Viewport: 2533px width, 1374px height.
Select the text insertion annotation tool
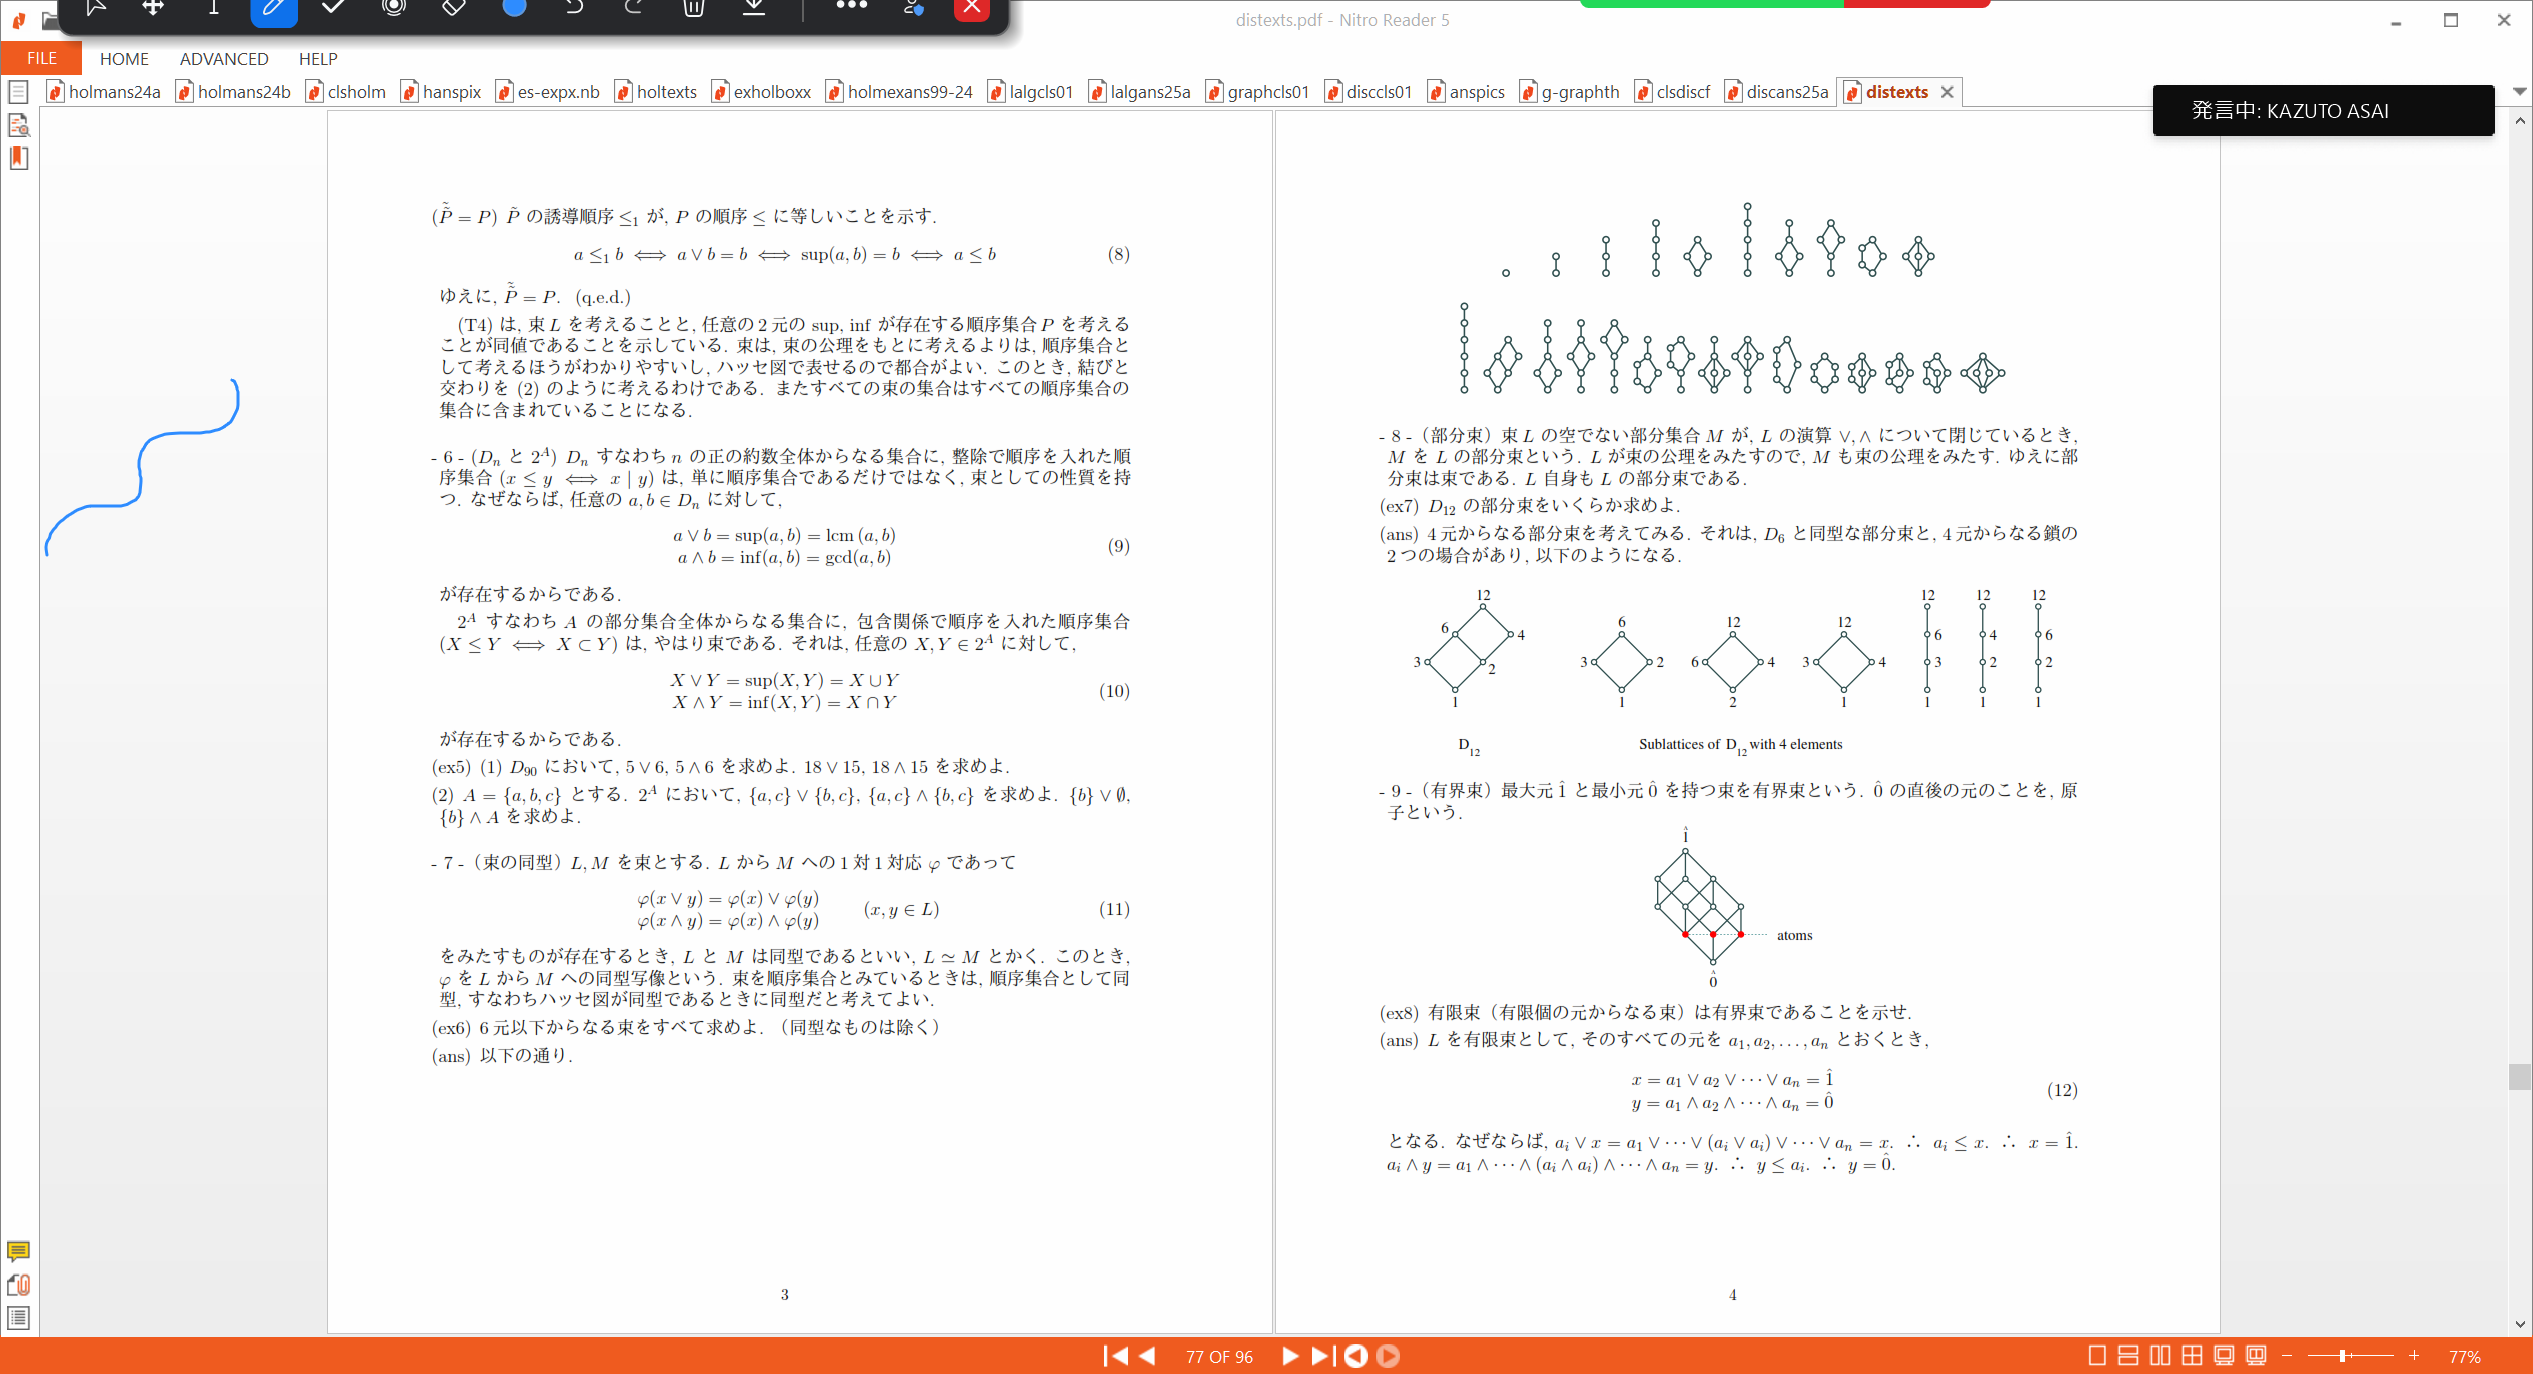(x=213, y=8)
